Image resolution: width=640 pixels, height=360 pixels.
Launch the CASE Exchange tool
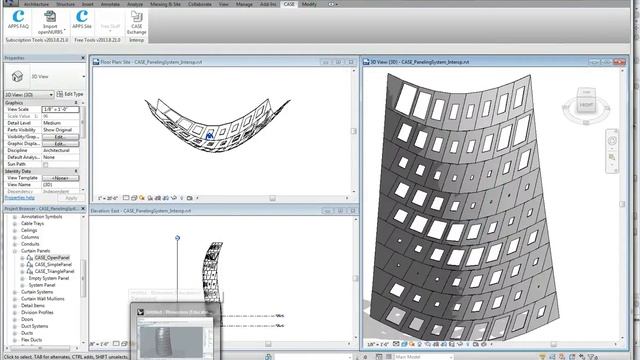pos(136,22)
